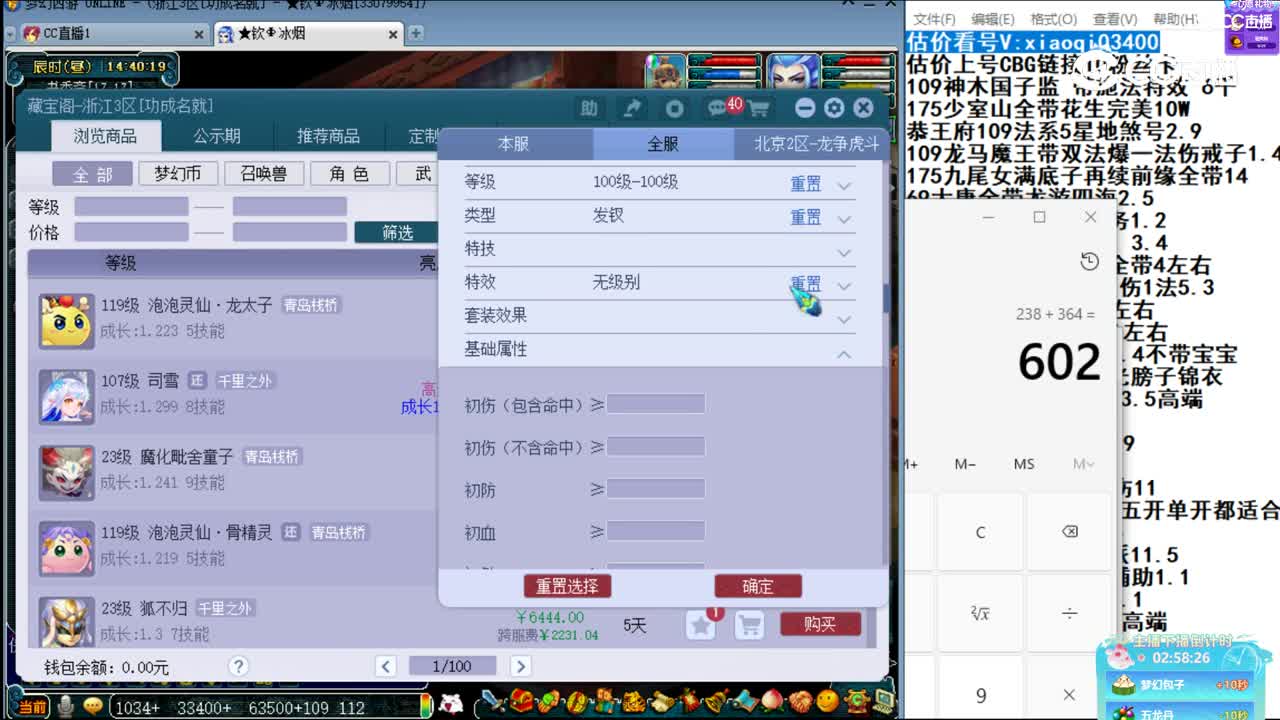Switch to the CC直播1 window tab

click(x=112, y=34)
